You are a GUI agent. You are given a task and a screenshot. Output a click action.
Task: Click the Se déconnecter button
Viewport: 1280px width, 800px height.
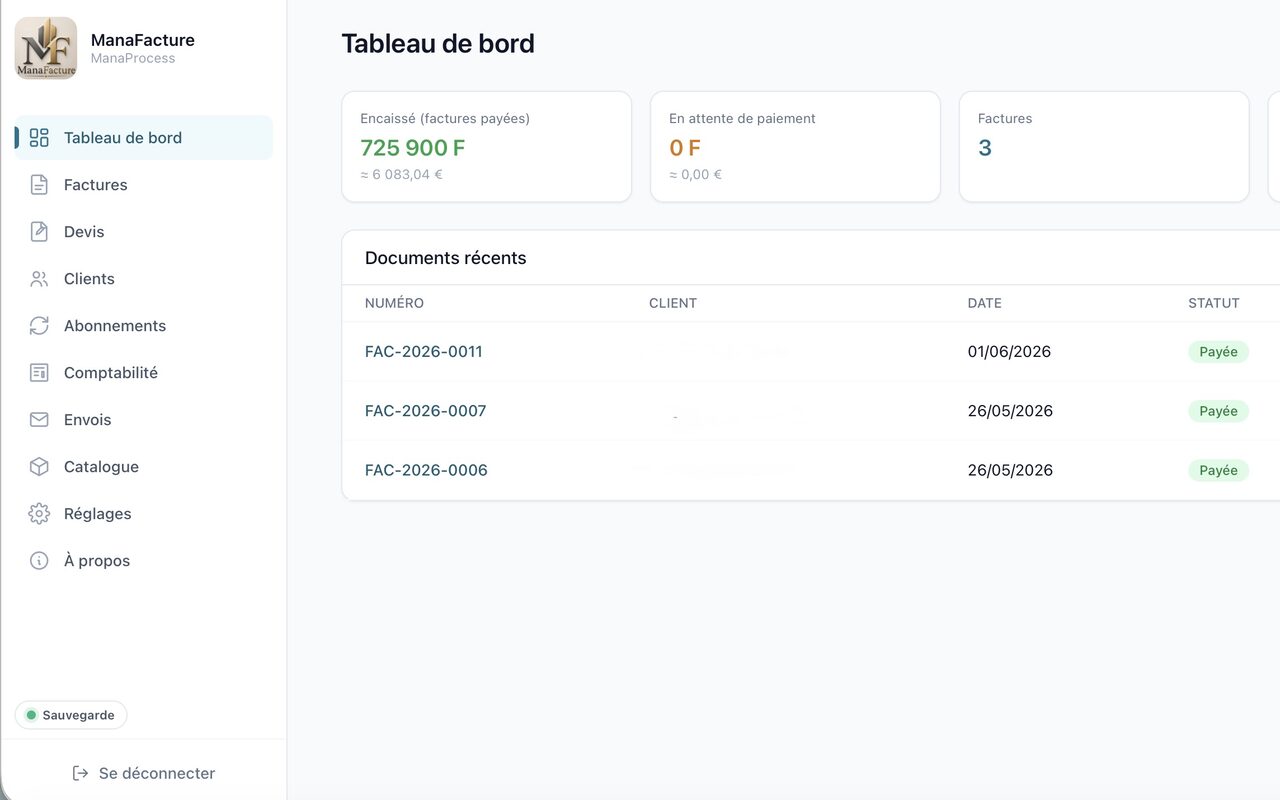click(x=144, y=773)
